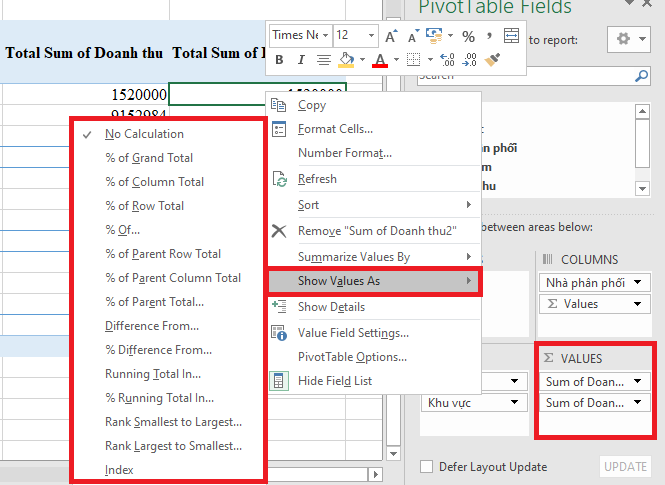Expand the Nhà phân phối field dropdown

tap(637, 283)
